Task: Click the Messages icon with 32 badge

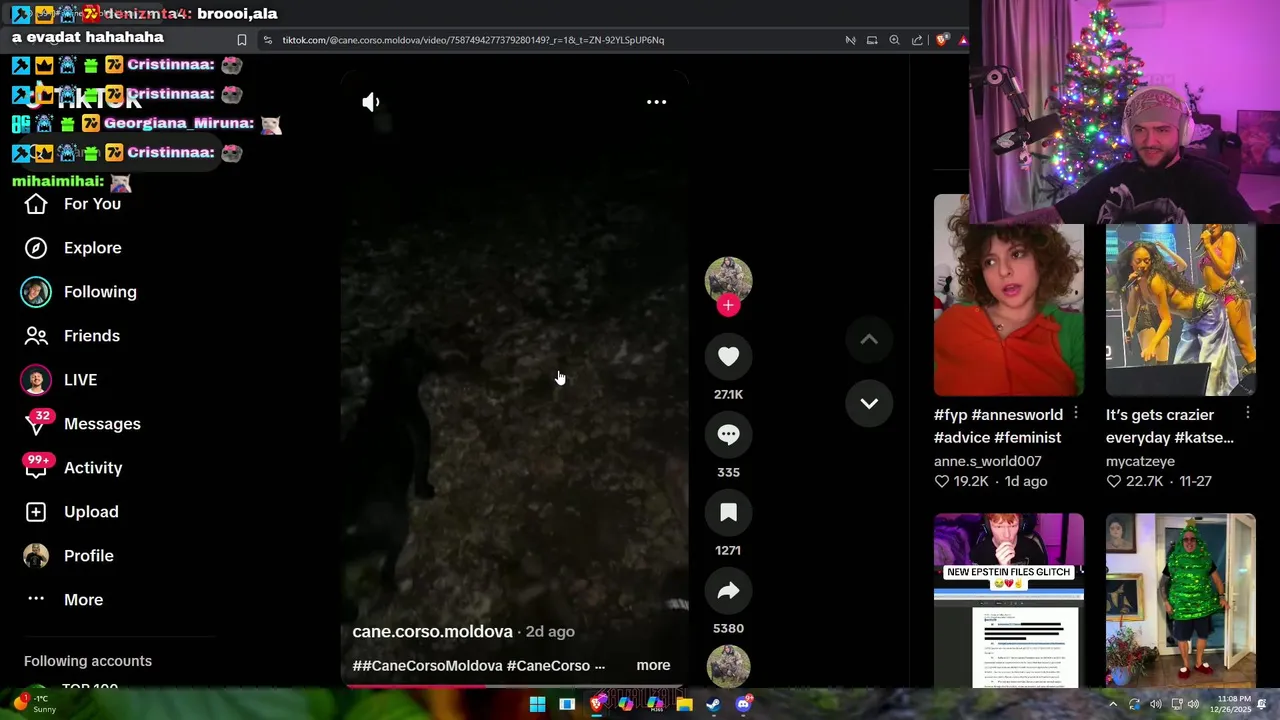Action: (x=36, y=424)
